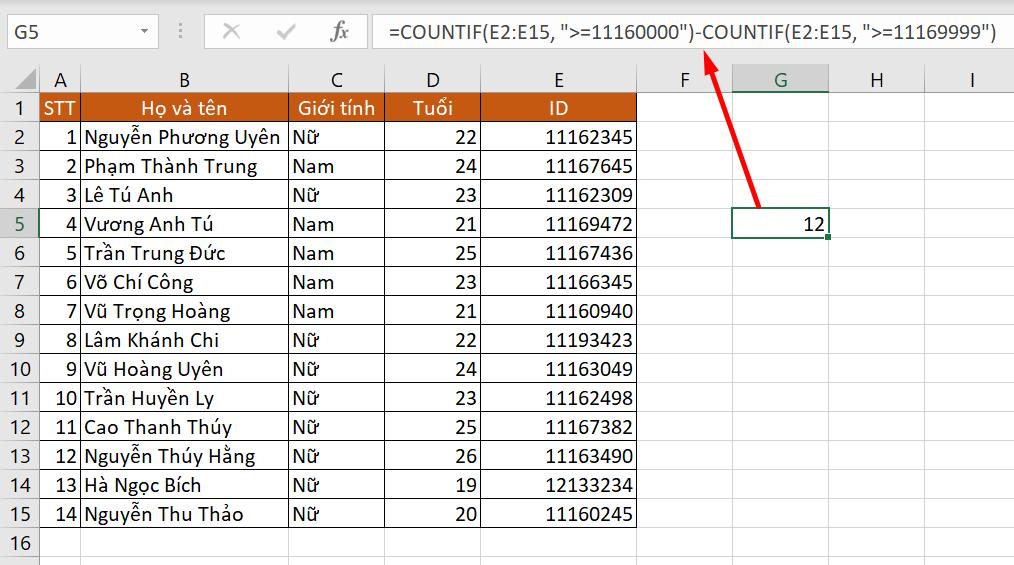Click the 'Họ và tên' header cell
This screenshot has height=565, width=1014.
pos(184,107)
